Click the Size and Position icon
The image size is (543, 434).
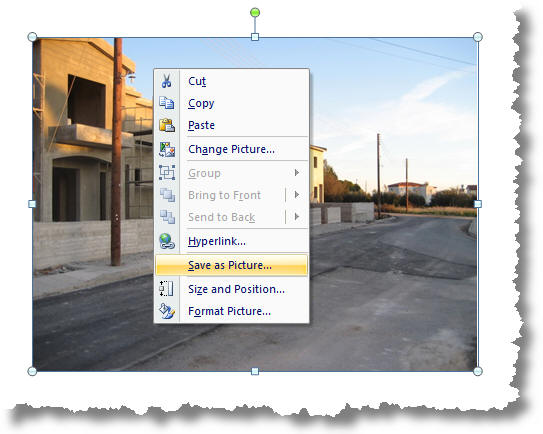(167, 289)
